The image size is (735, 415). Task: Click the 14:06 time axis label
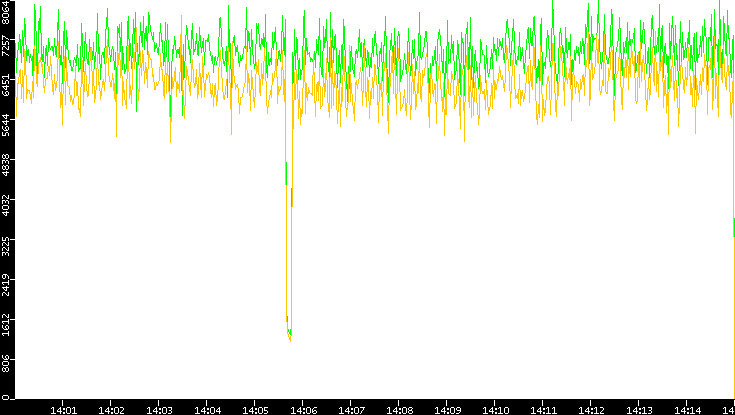point(303,410)
